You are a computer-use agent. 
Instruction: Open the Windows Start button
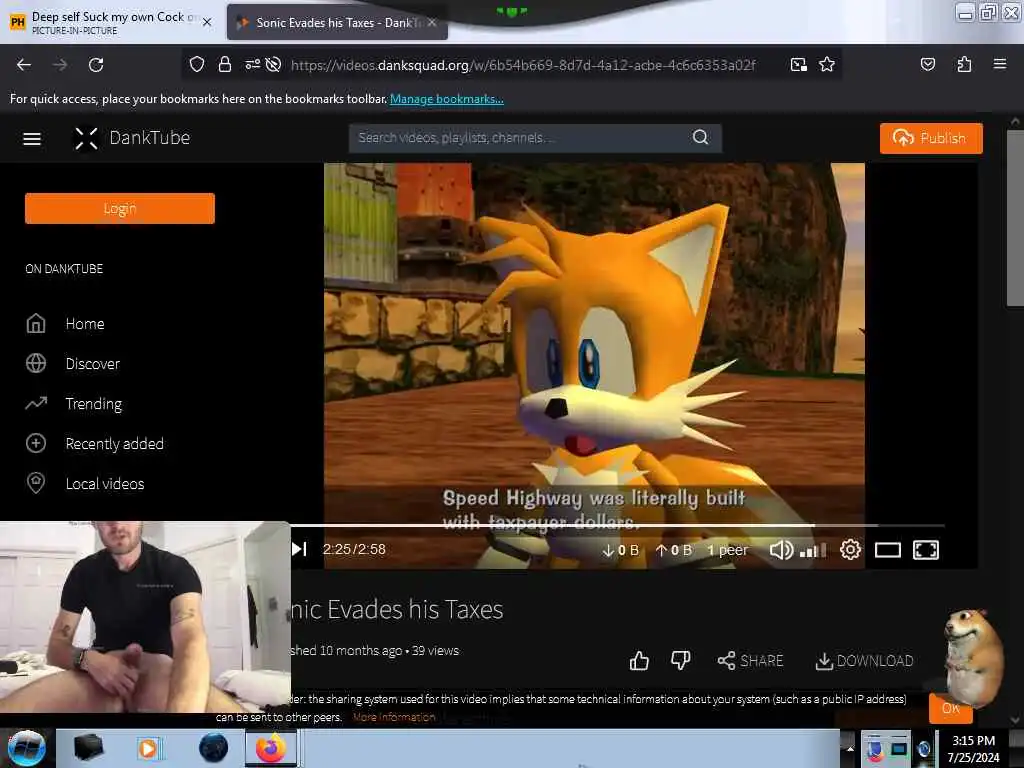pyautogui.click(x=26, y=748)
